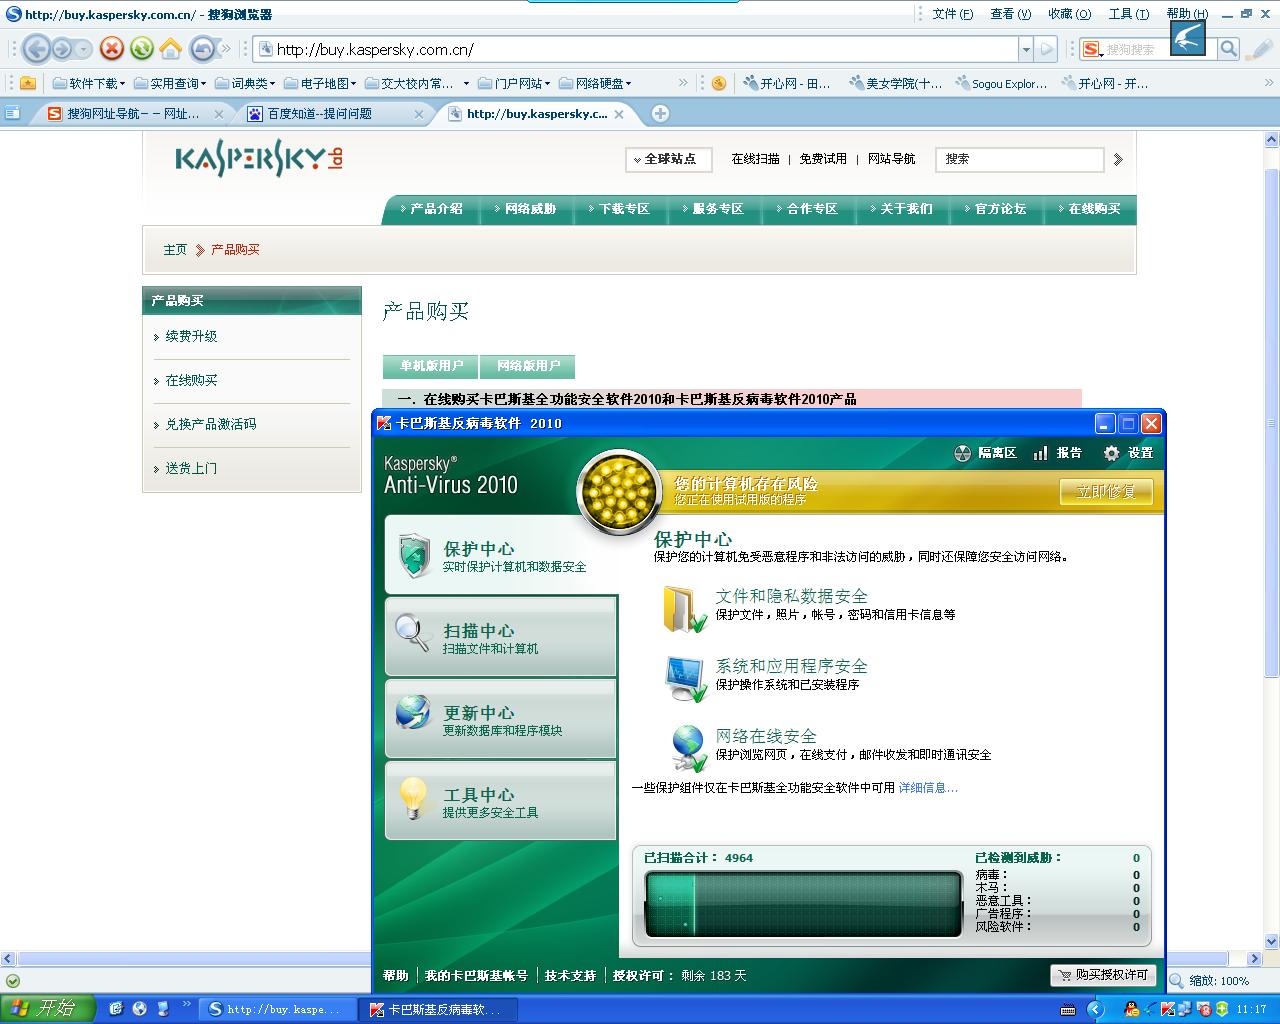The height and width of the screenshot is (1024, 1280).
Task: Open the 收藏(O) browser menu
Action: click(x=1068, y=14)
